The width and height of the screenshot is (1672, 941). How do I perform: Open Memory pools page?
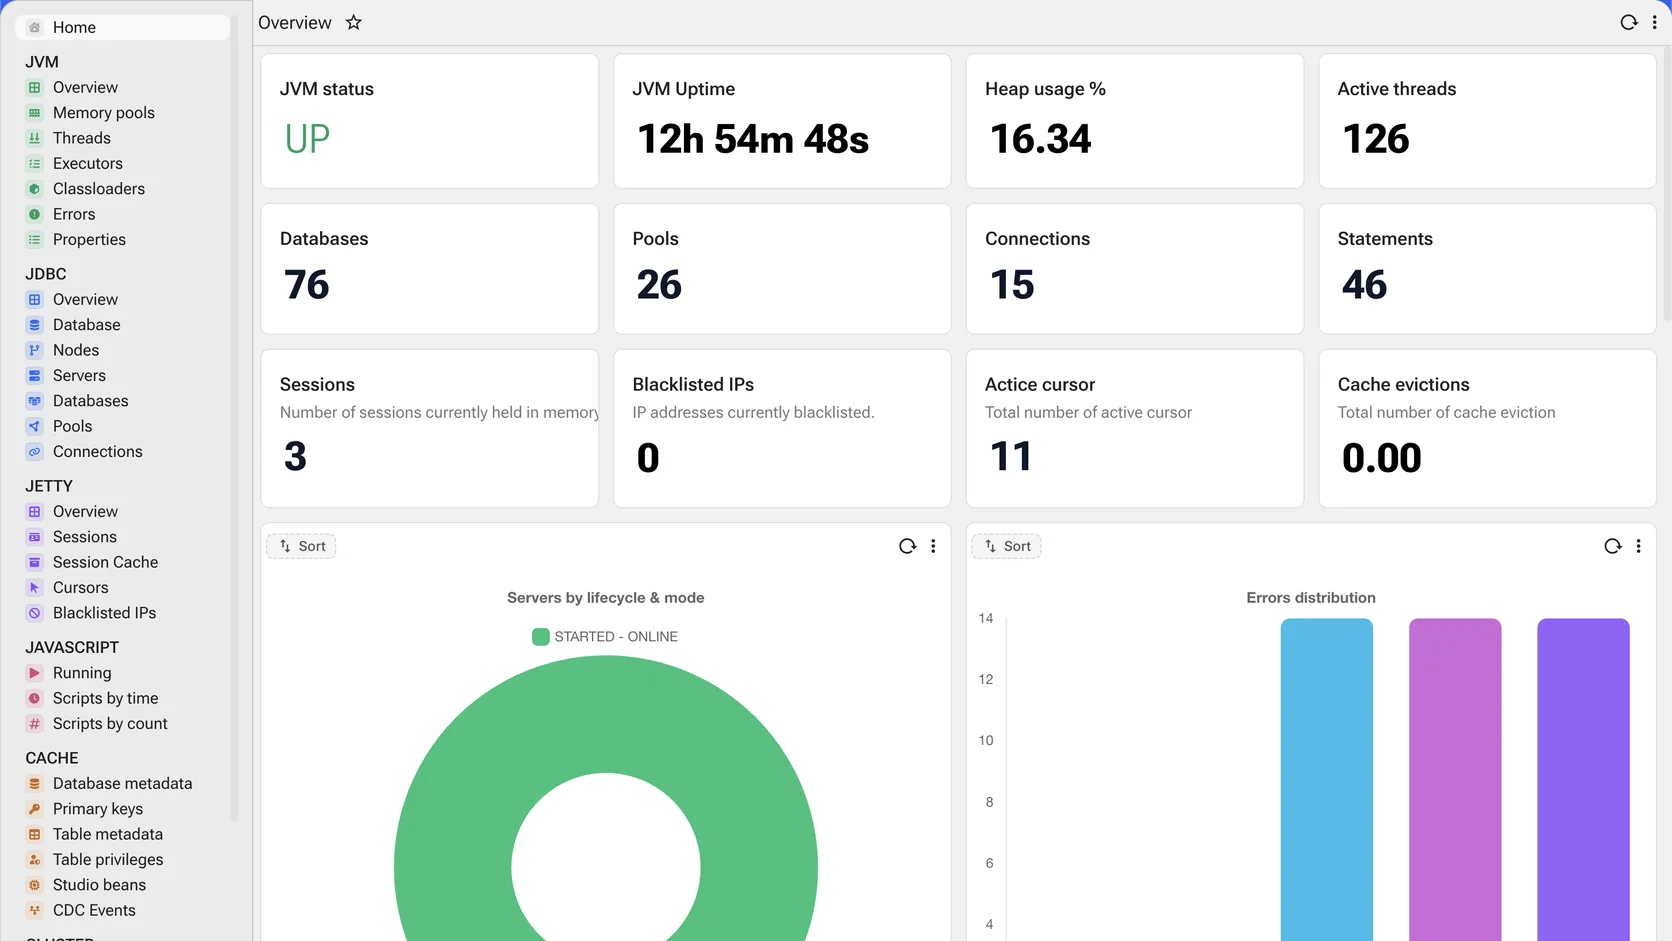click(104, 113)
